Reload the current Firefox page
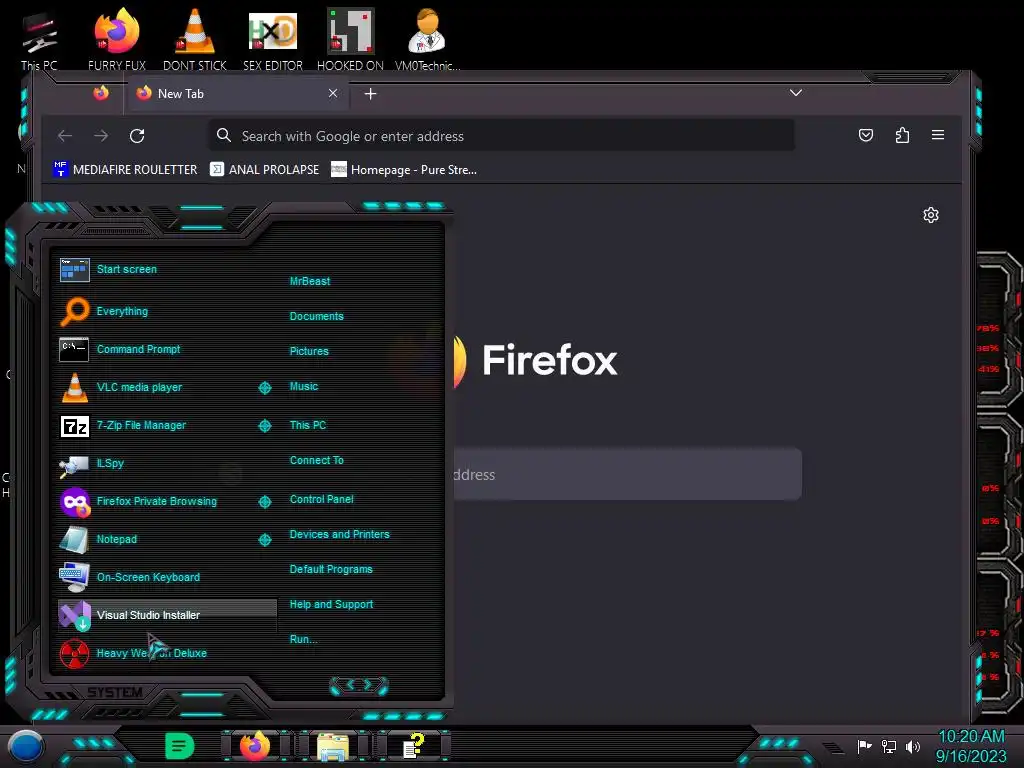The image size is (1024, 768). (x=137, y=136)
